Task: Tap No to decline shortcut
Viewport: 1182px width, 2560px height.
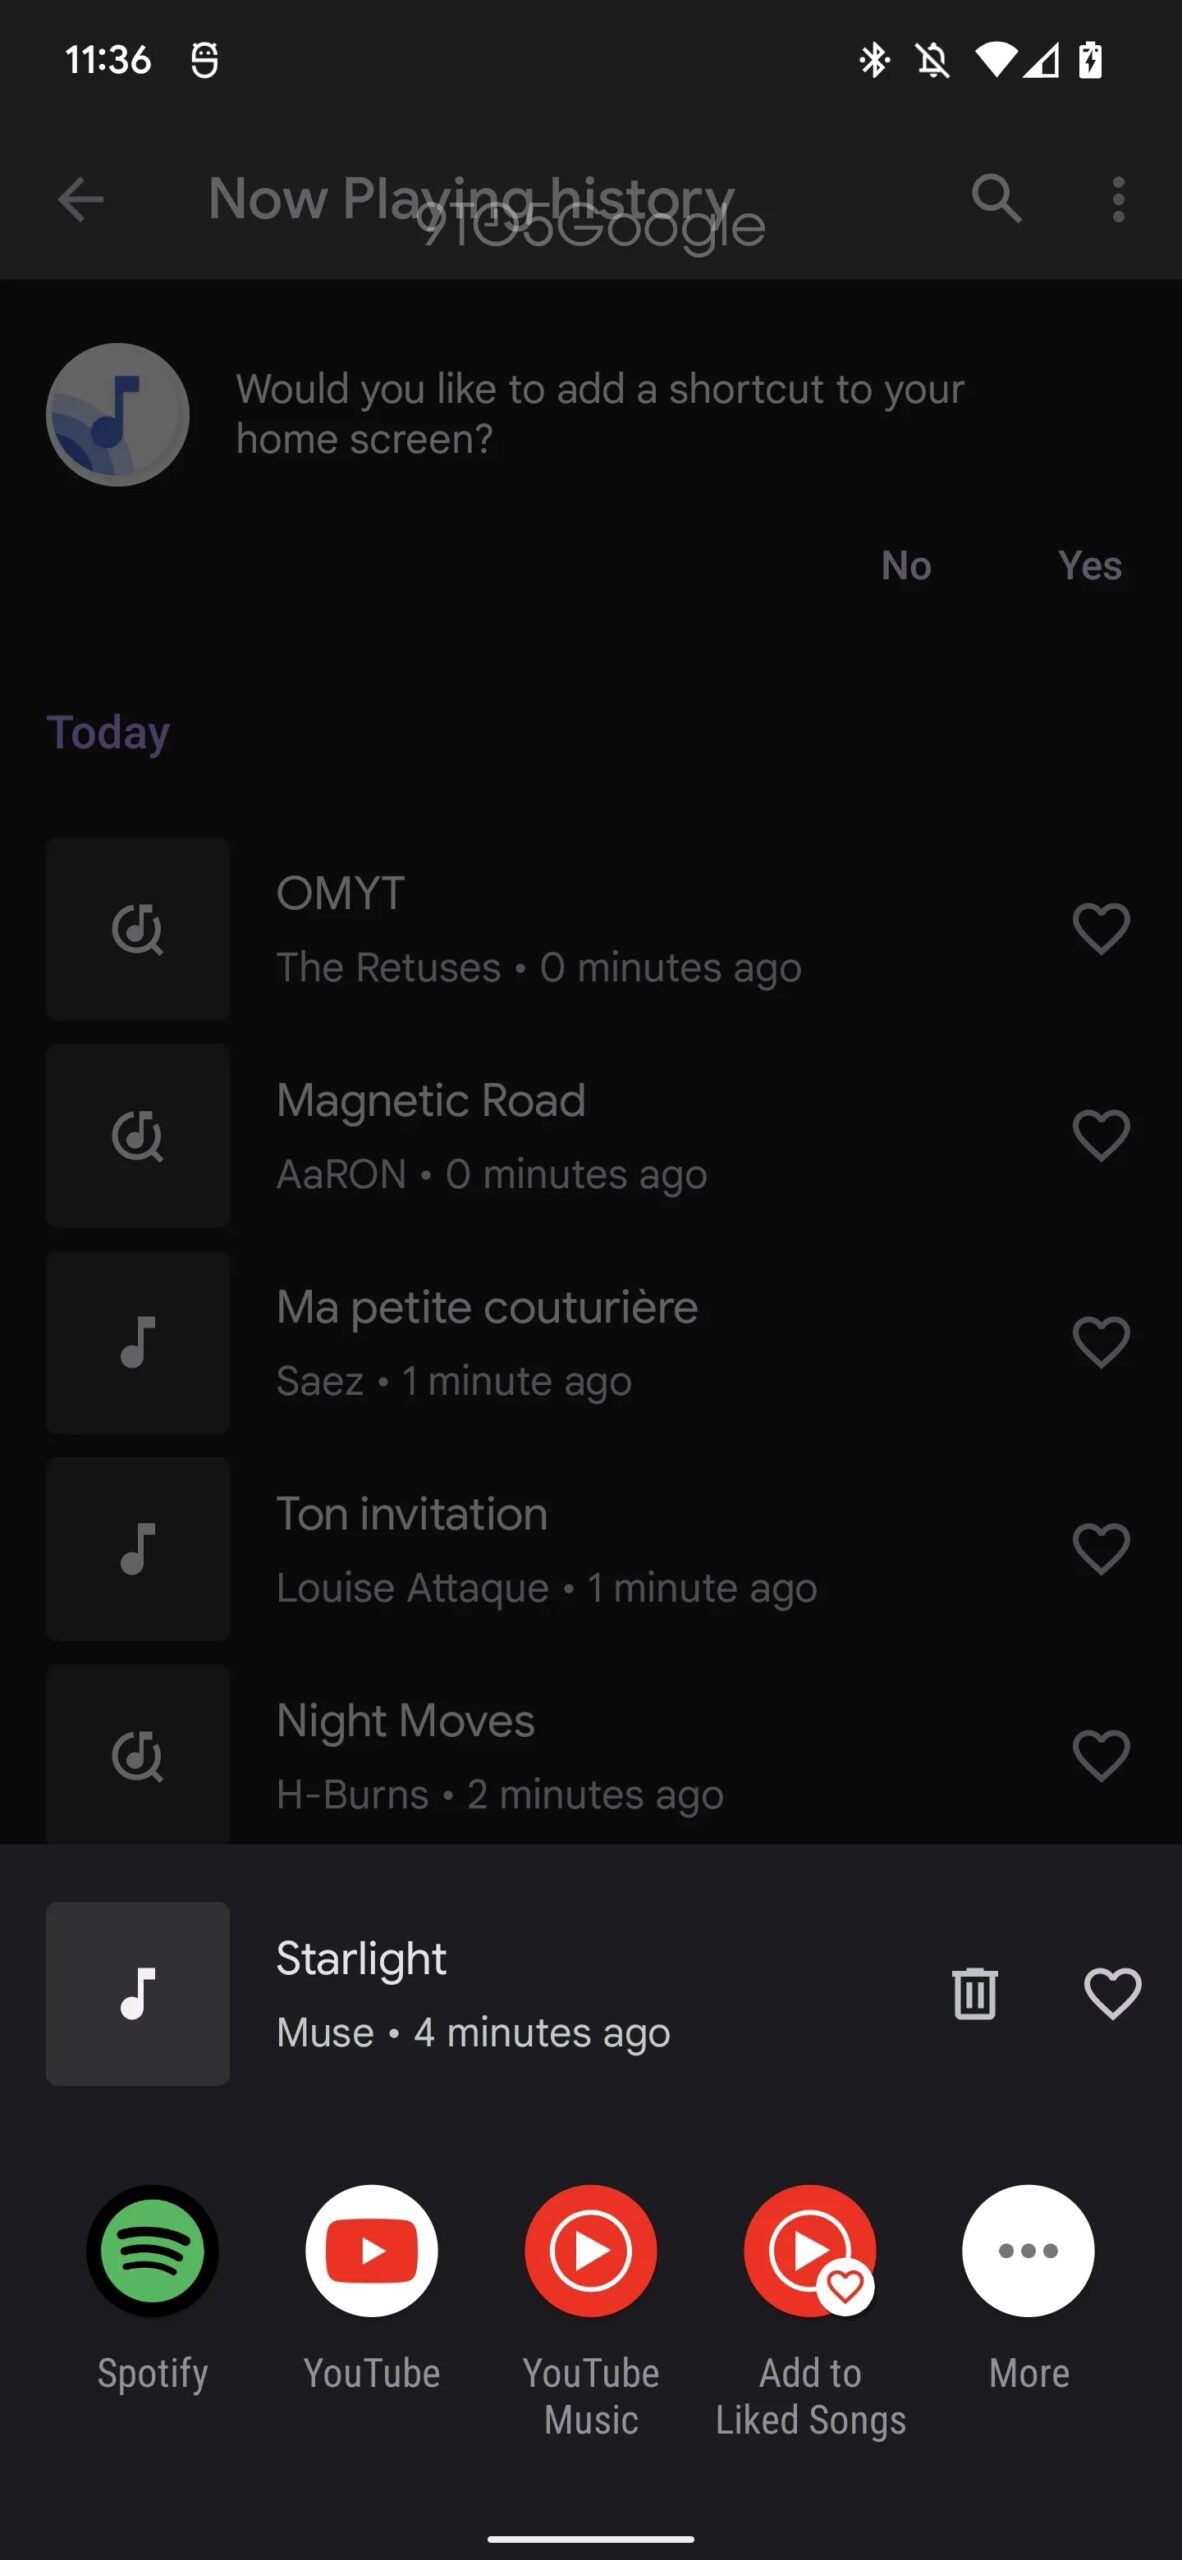Action: pyautogui.click(x=906, y=566)
